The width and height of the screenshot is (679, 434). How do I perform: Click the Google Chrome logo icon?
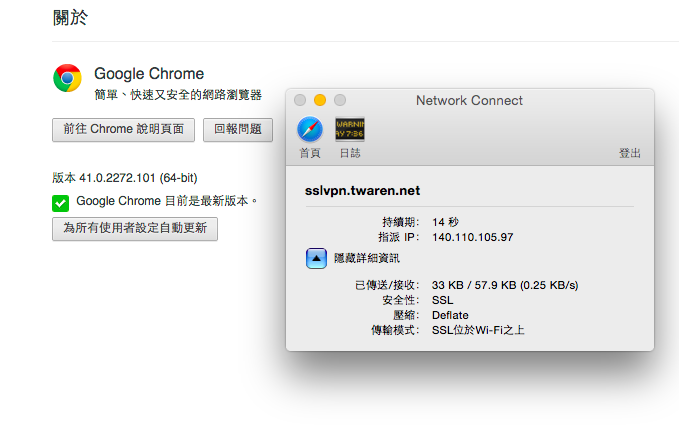[x=67, y=79]
